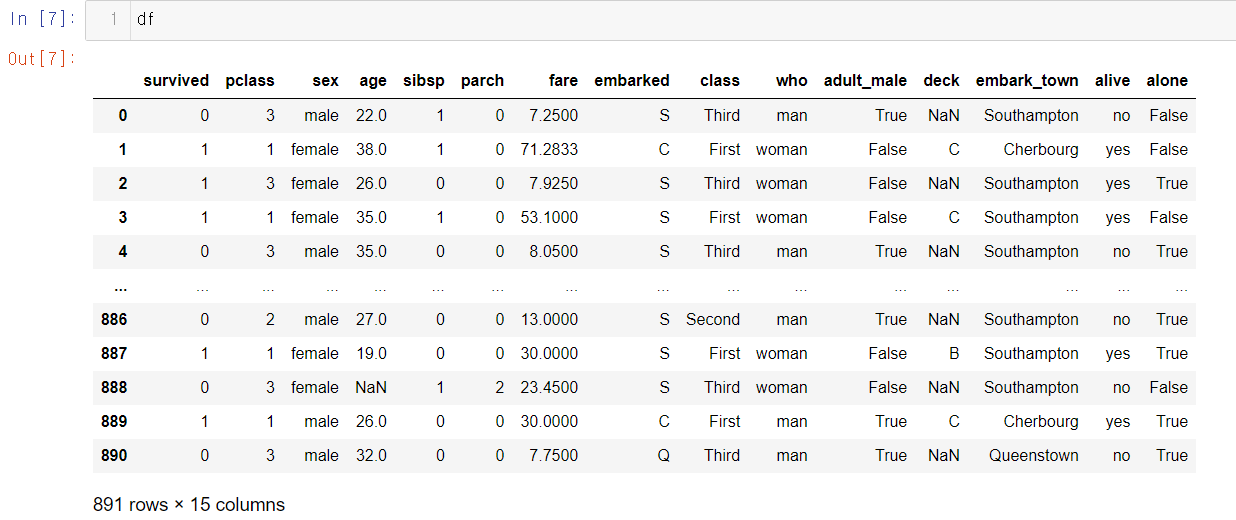
Task: Click age value 32.0
Action: pos(371,455)
